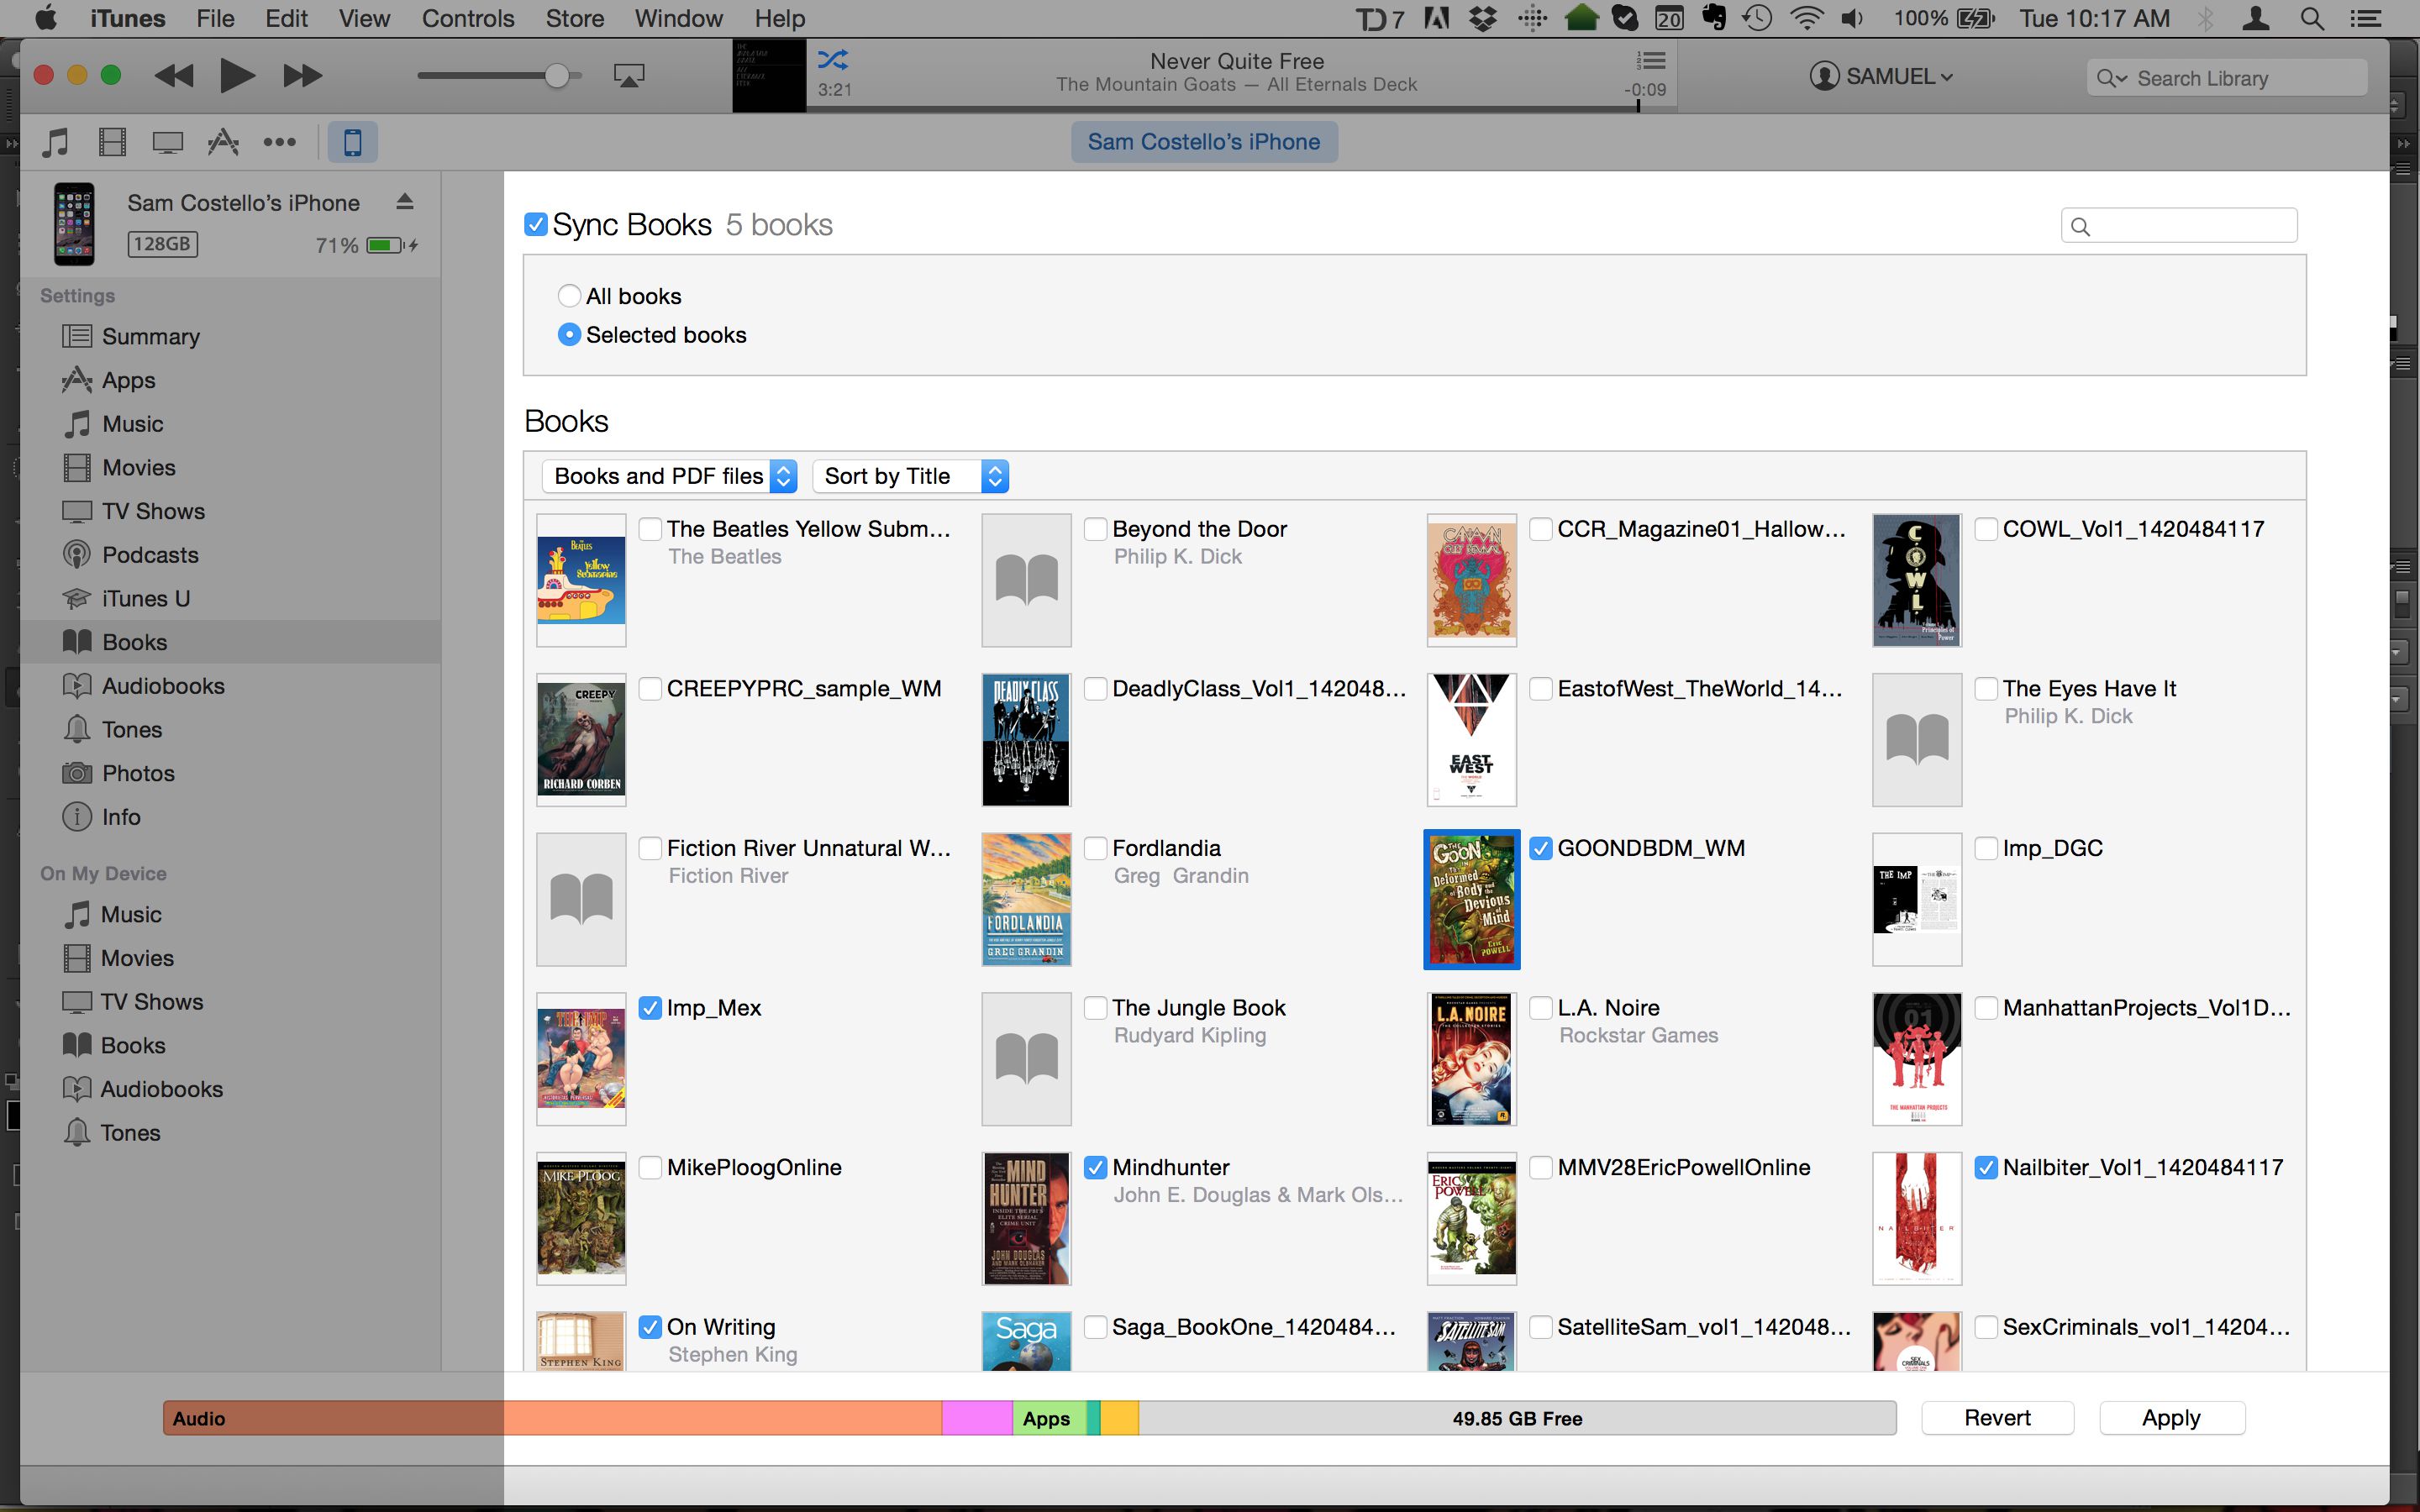The height and width of the screenshot is (1512, 2420).
Task: Adjust the volume slider knob
Action: [557, 76]
